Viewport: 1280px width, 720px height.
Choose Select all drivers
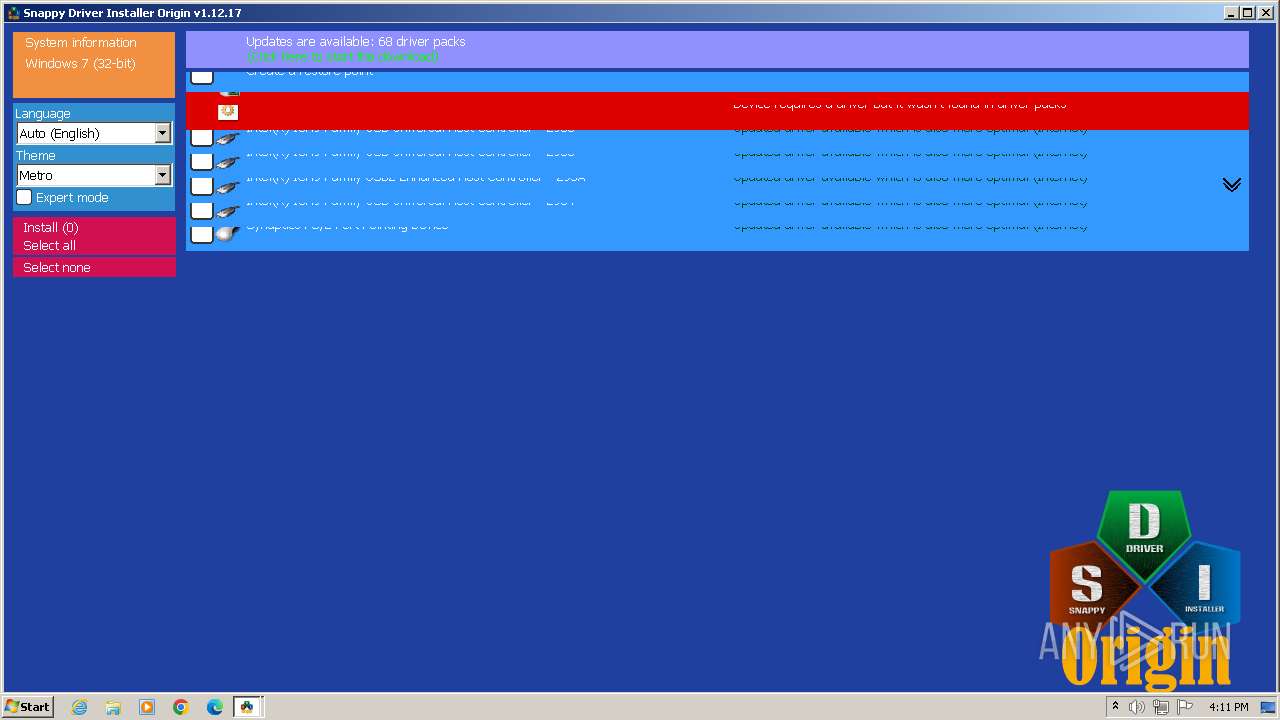coord(49,246)
